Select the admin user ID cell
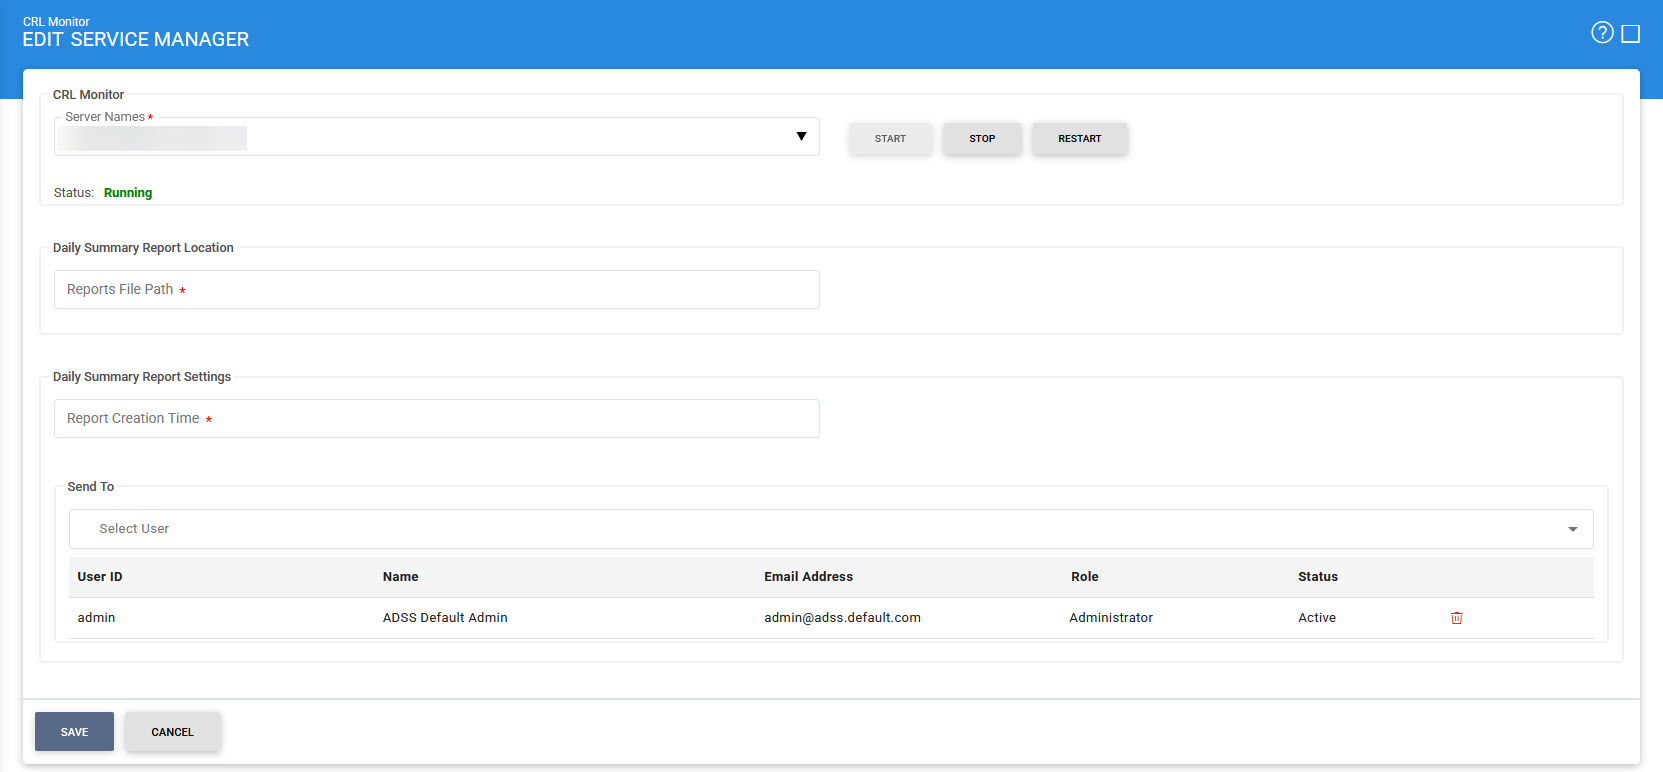 96,618
